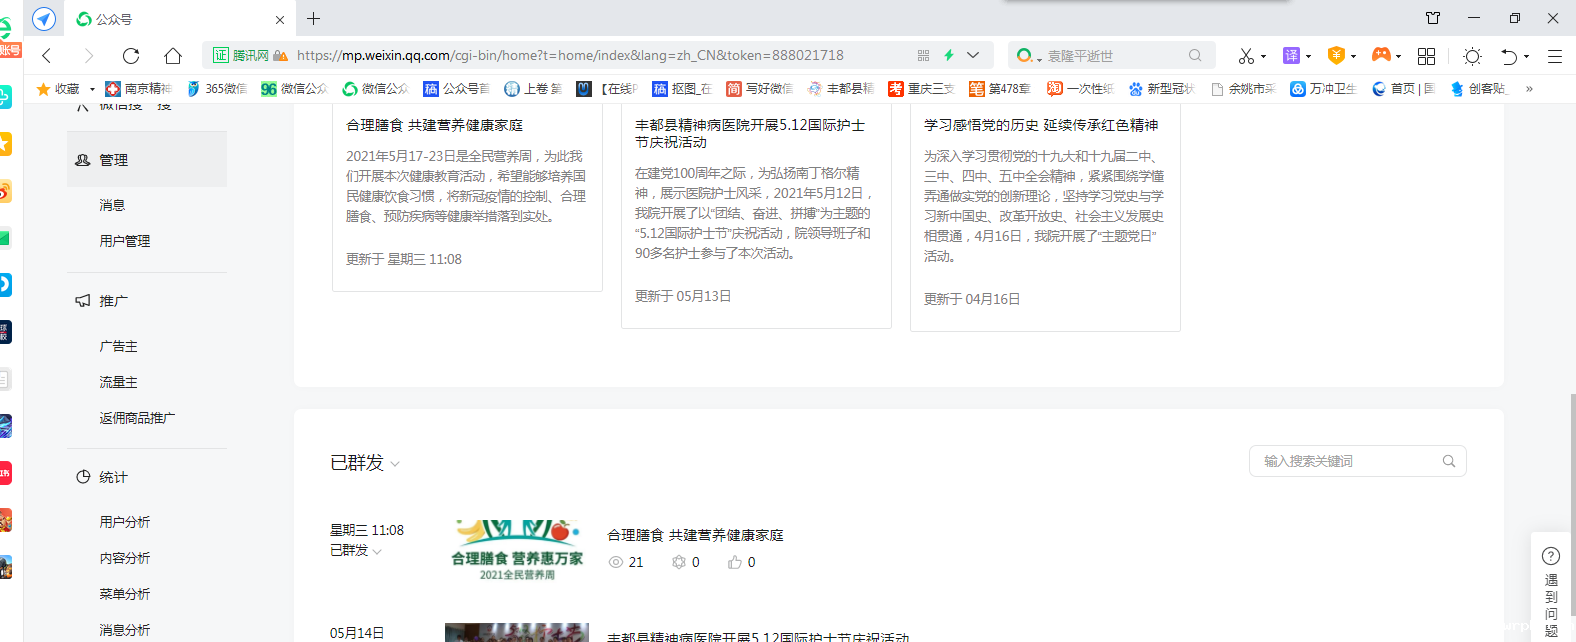The width and height of the screenshot is (1576, 642).
Task: Open article 合理膳食 共建营养健康家庭 in sent list
Action: pyautogui.click(x=695, y=535)
